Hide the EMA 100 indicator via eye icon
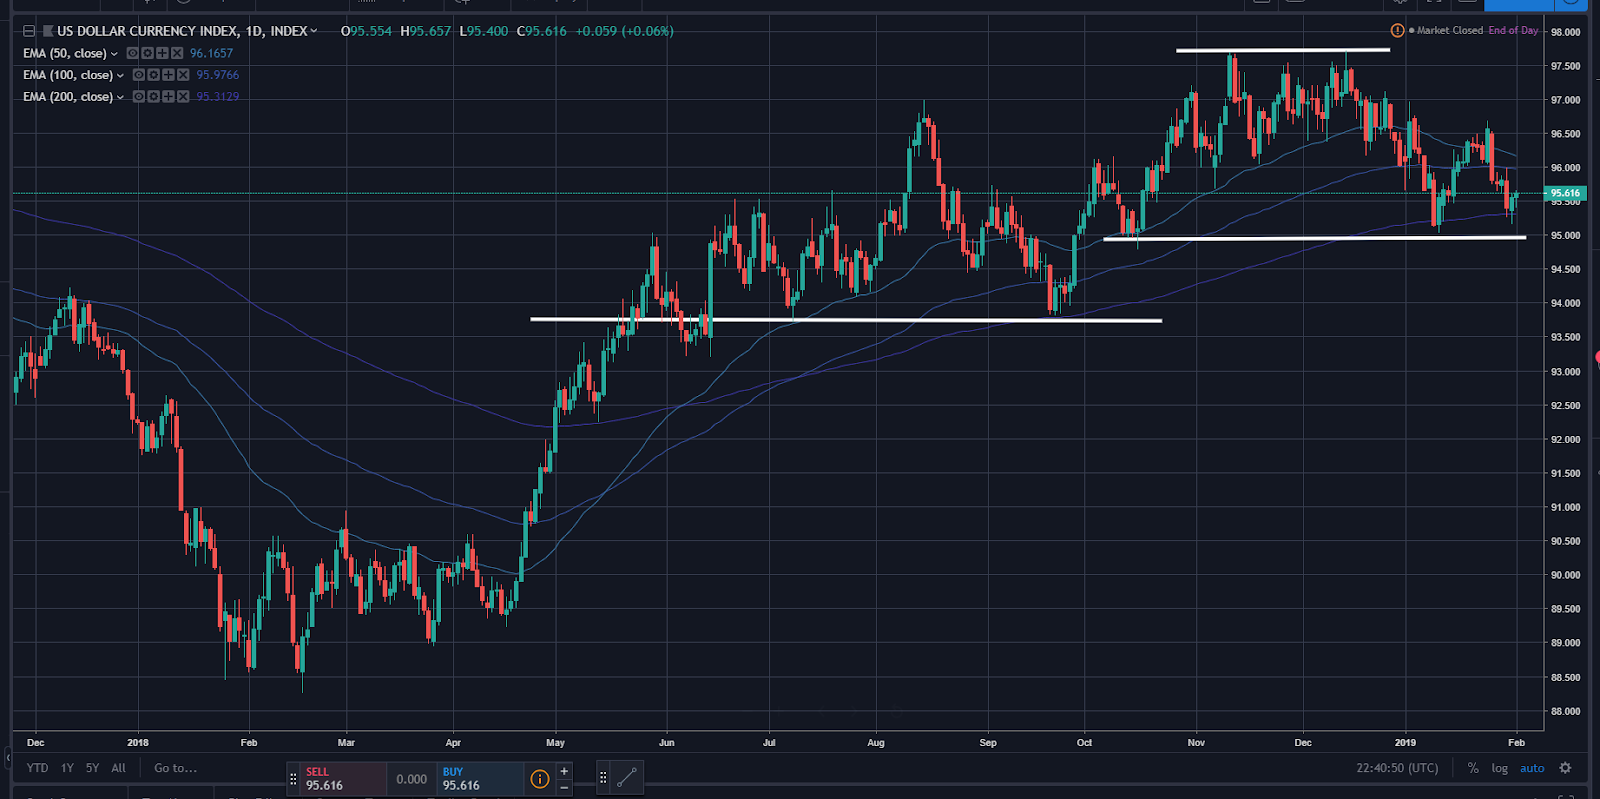Screen dimensions: 1600x799 click(x=139, y=75)
